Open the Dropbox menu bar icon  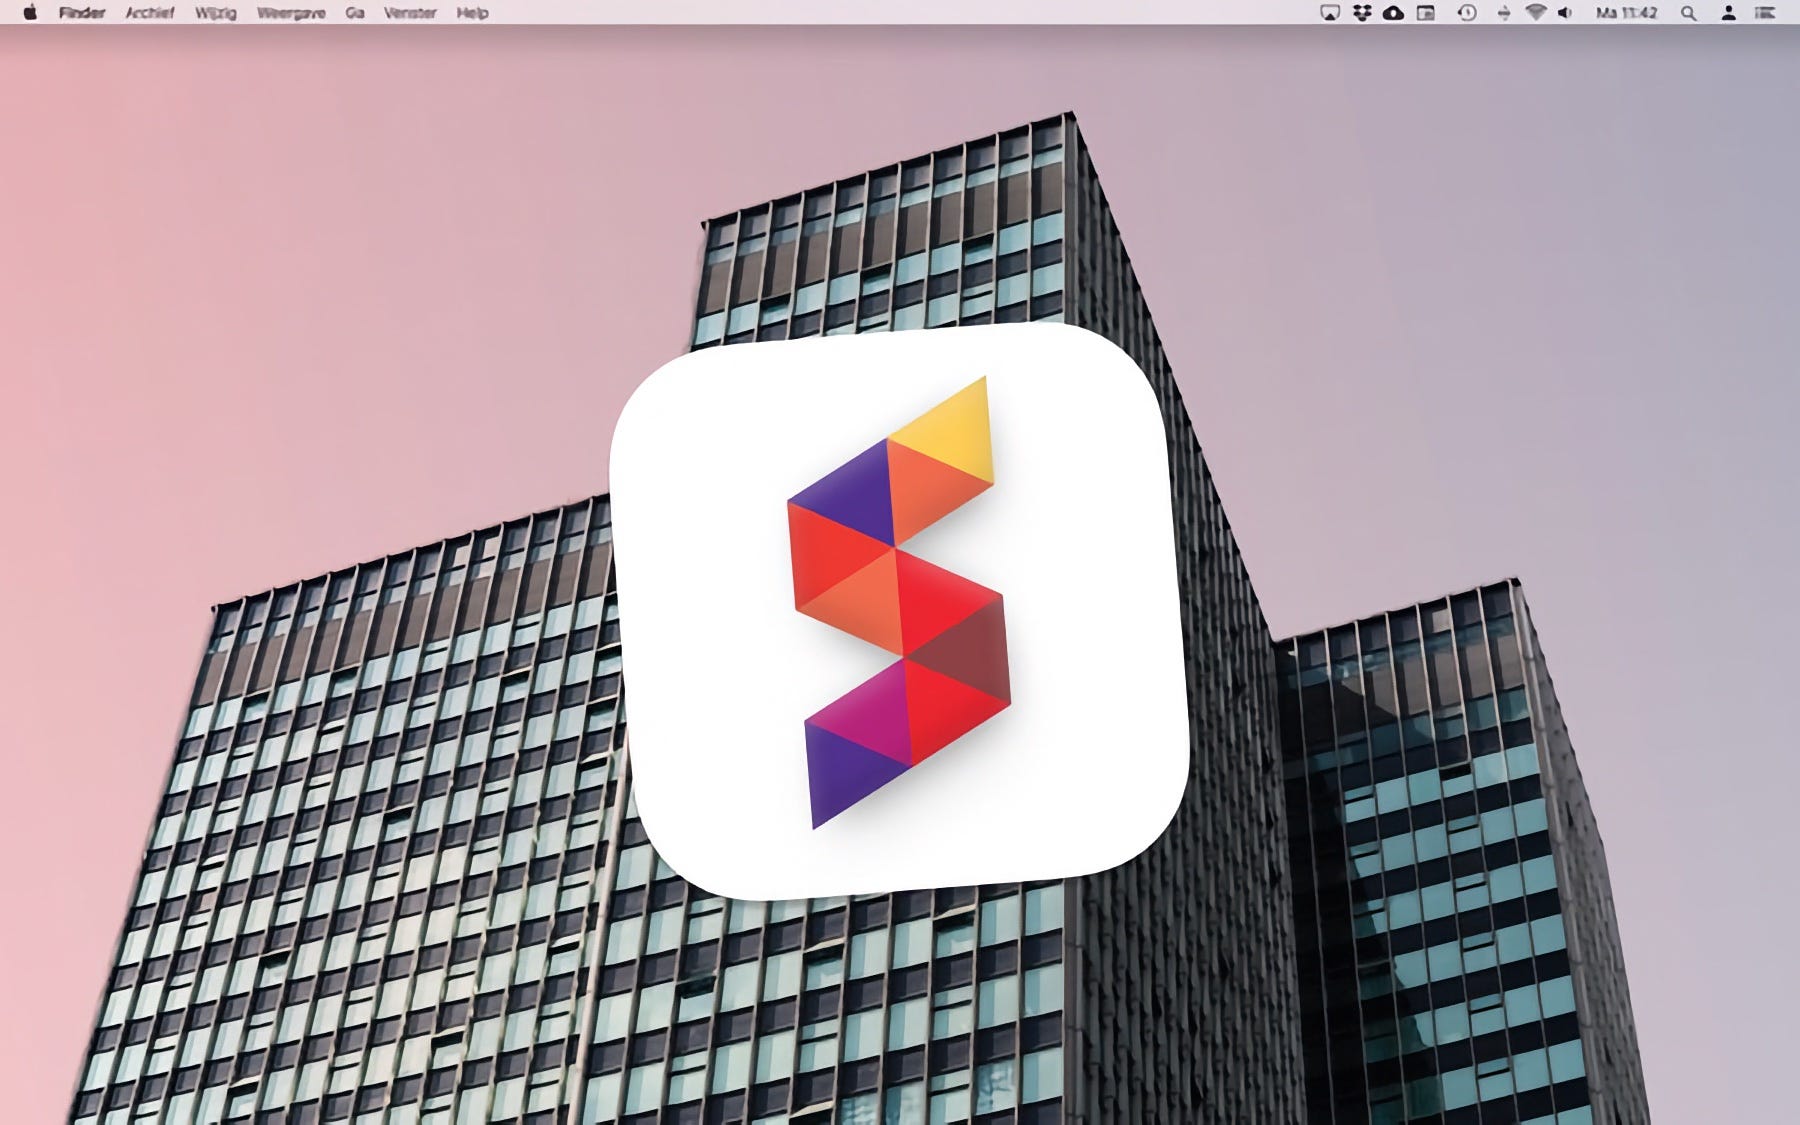click(1361, 13)
